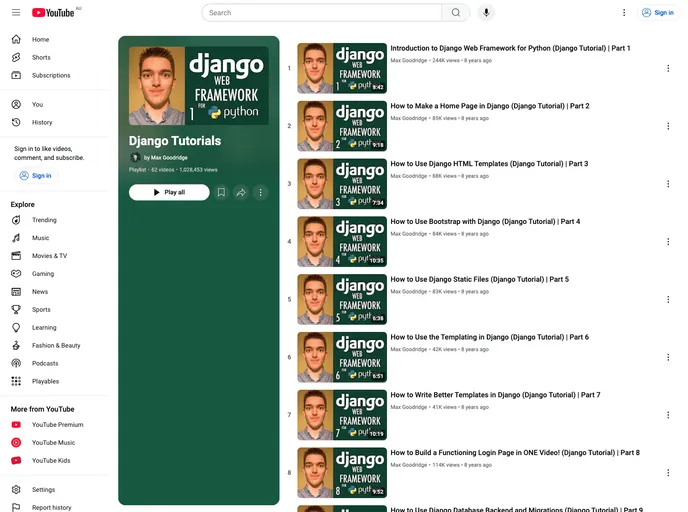
Task: Open the hamburger guide menu
Action: point(16,12)
